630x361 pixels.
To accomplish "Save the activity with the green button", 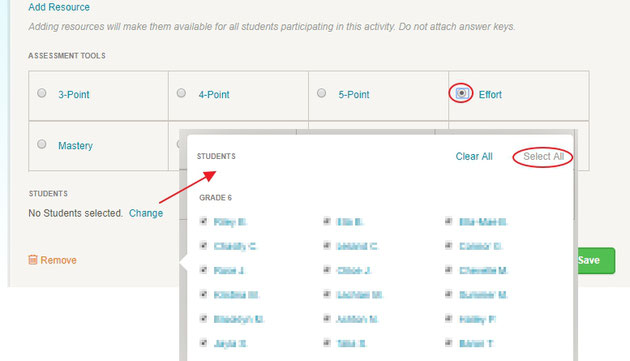I will [596, 260].
